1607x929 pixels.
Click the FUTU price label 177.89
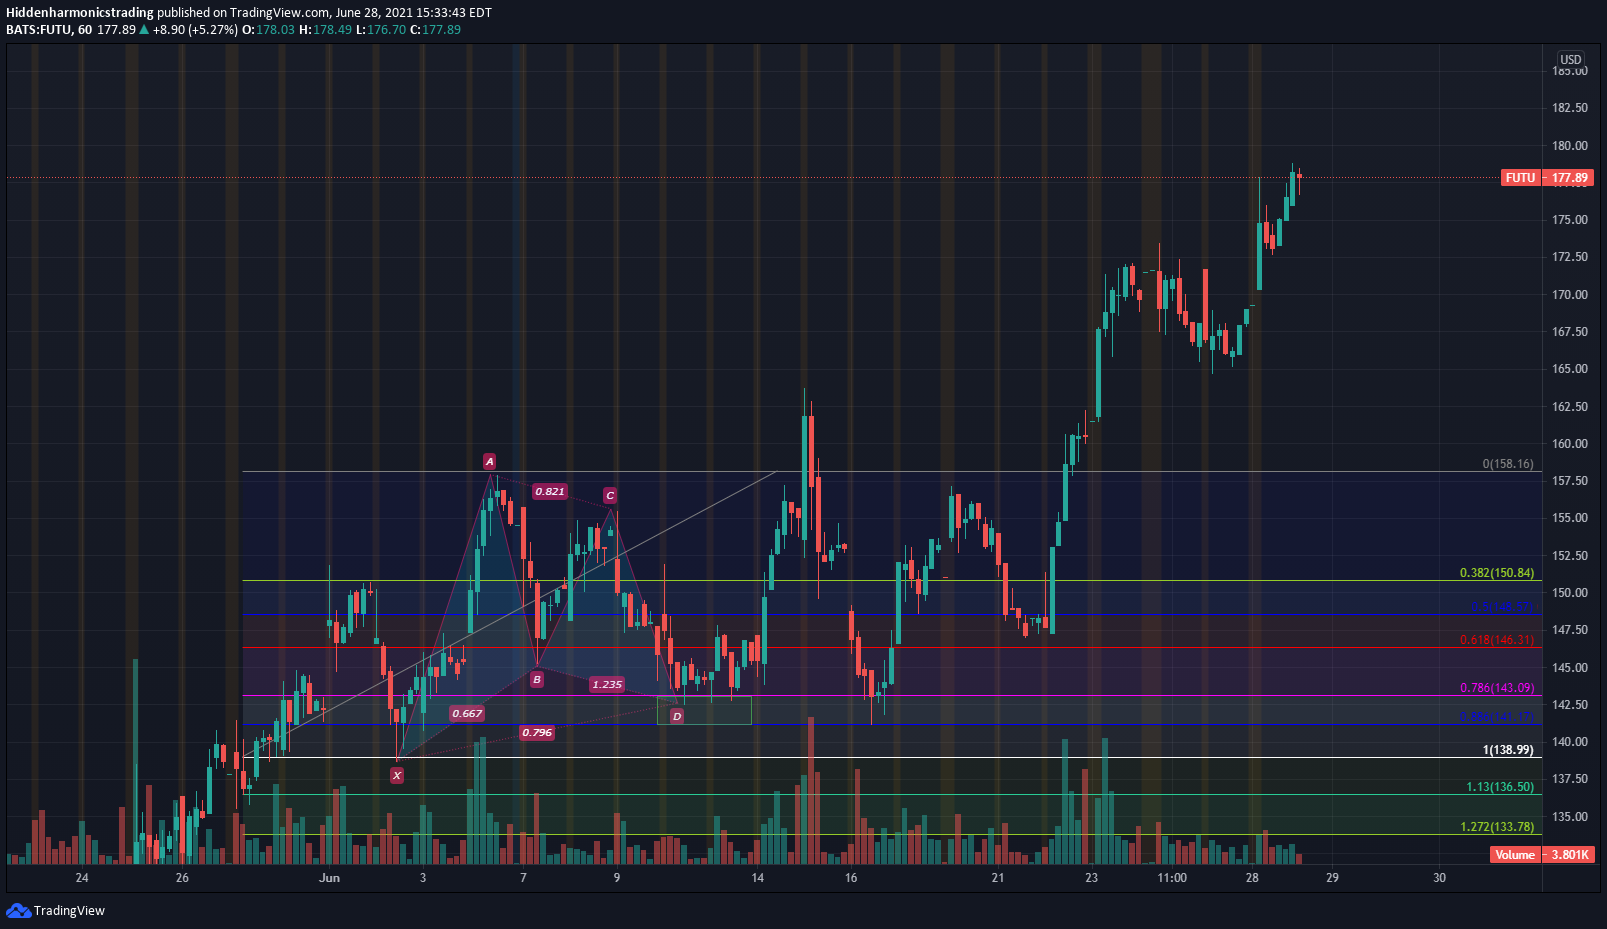tap(1547, 178)
